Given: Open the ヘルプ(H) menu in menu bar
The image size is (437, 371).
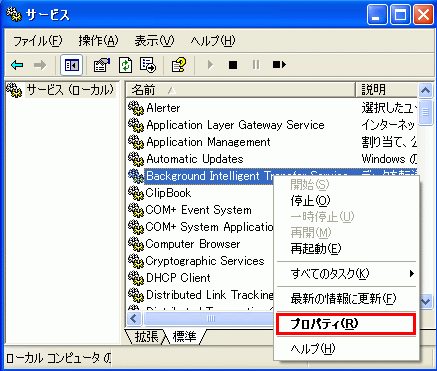Looking at the screenshot, I should pos(213,41).
